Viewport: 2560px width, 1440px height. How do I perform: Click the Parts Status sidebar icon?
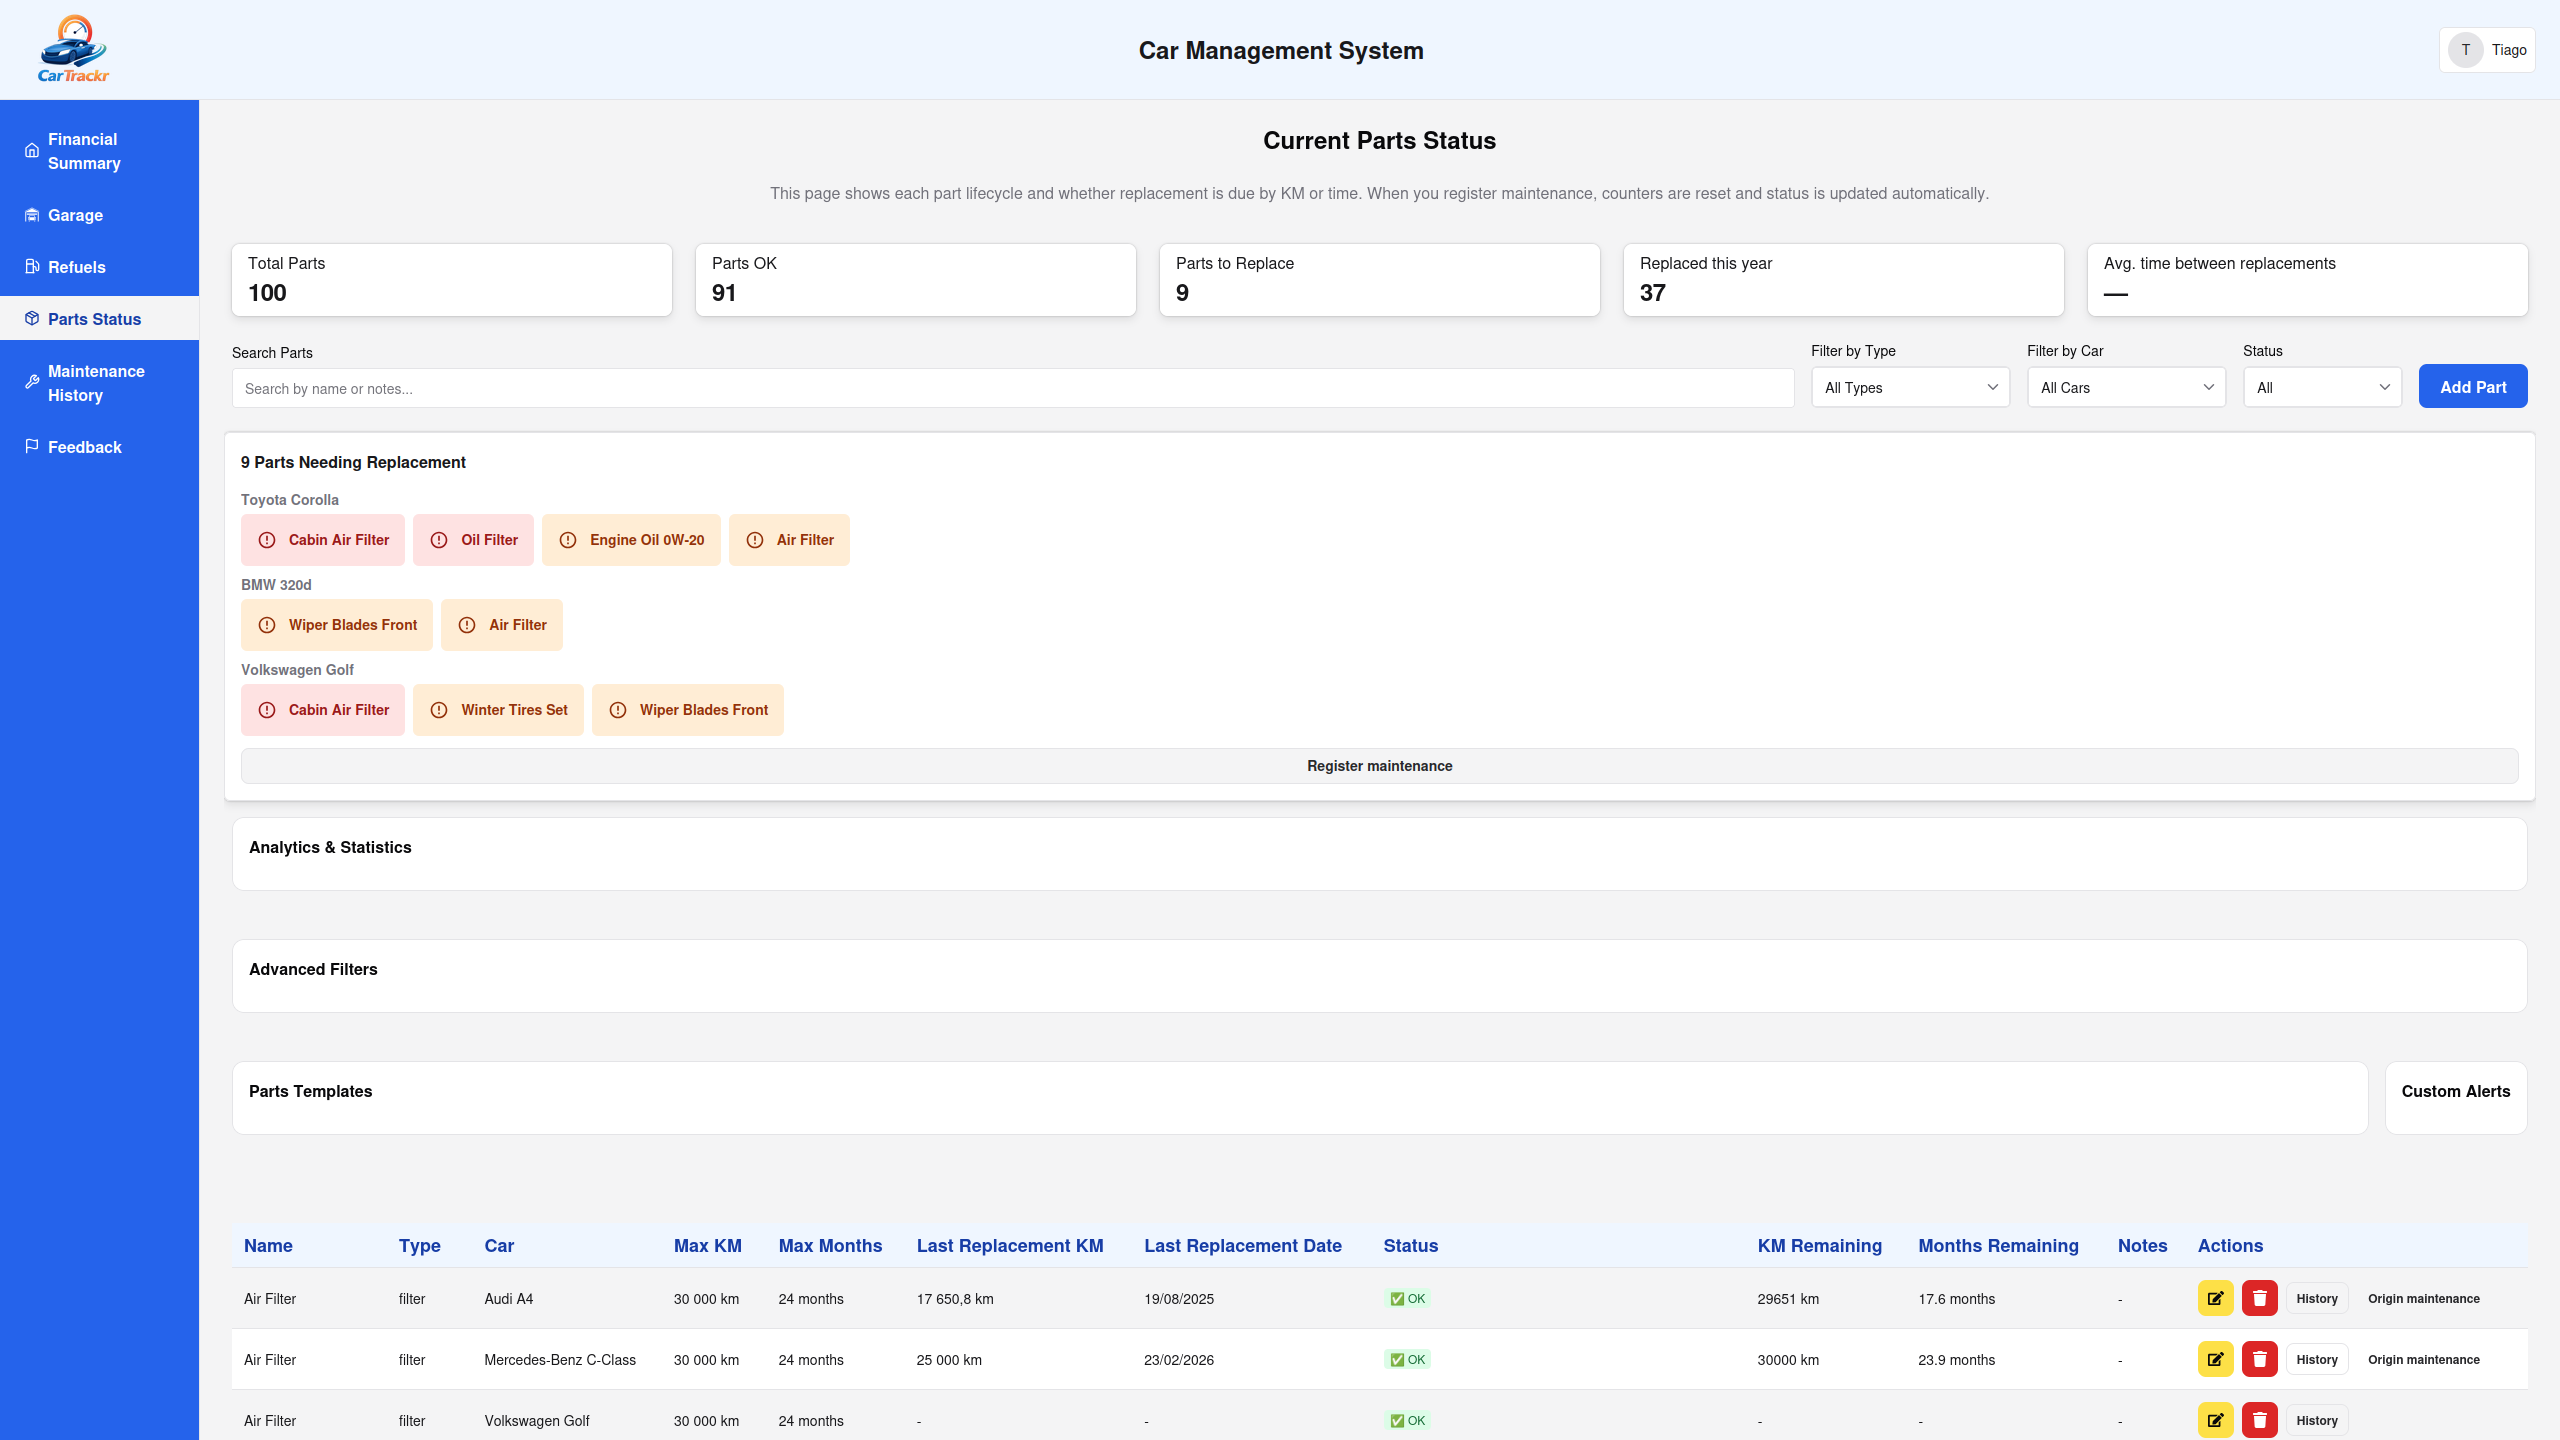coord(31,318)
